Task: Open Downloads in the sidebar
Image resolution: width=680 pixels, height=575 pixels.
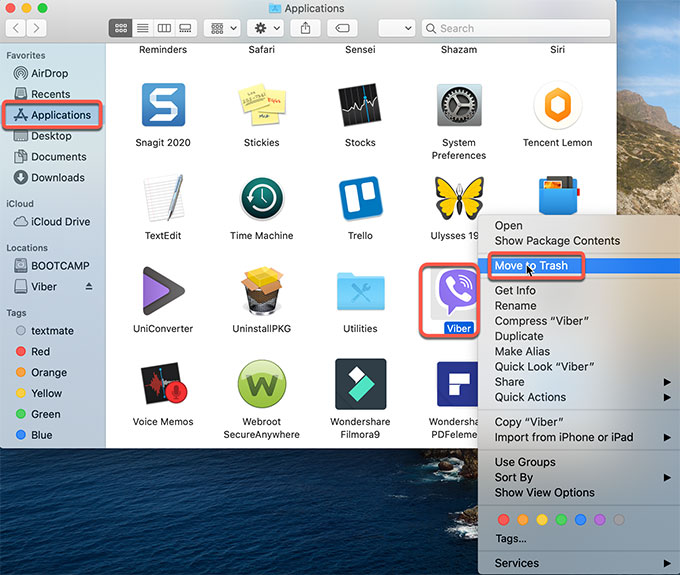Action: click(x=53, y=177)
